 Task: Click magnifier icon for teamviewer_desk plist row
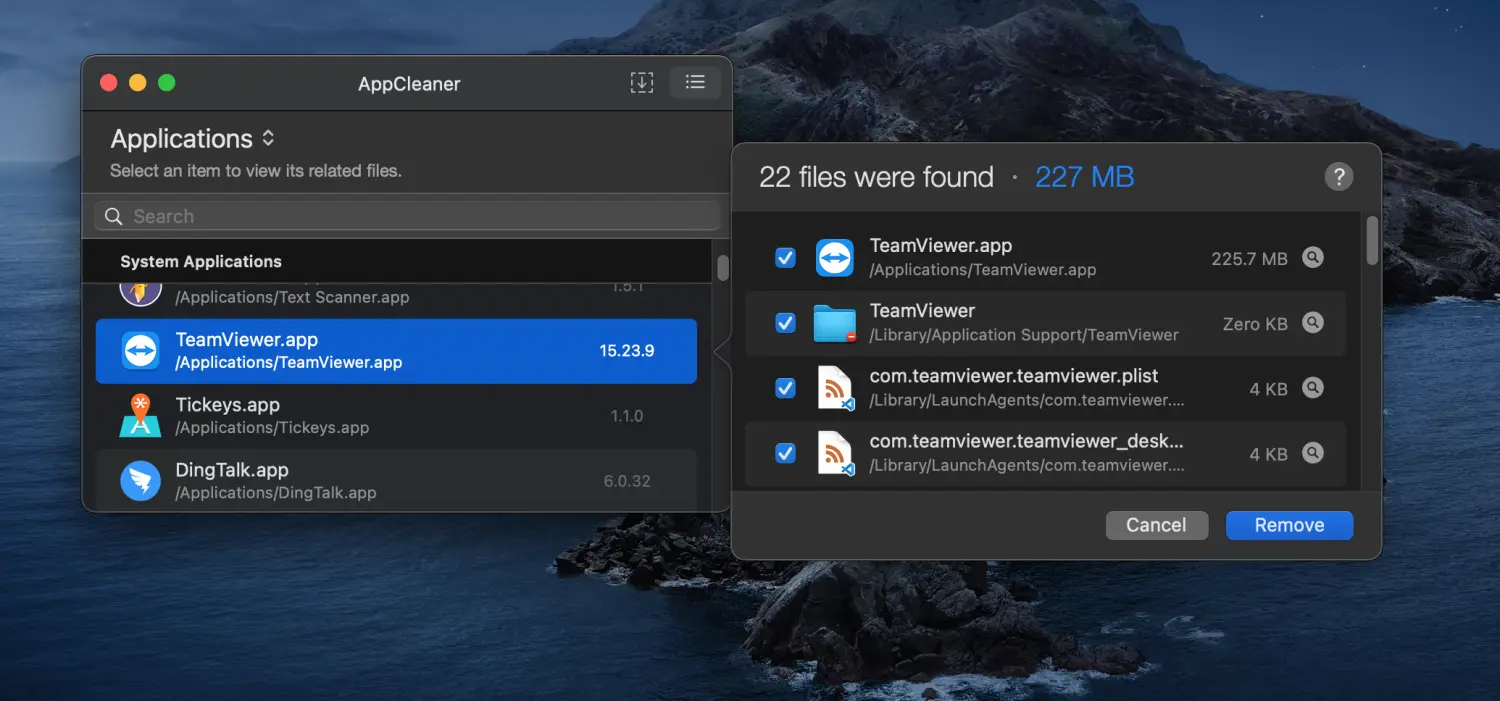pos(1313,453)
